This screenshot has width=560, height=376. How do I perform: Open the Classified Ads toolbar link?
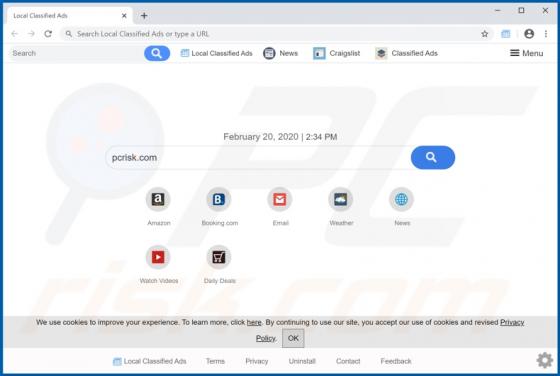click(406, 53)
